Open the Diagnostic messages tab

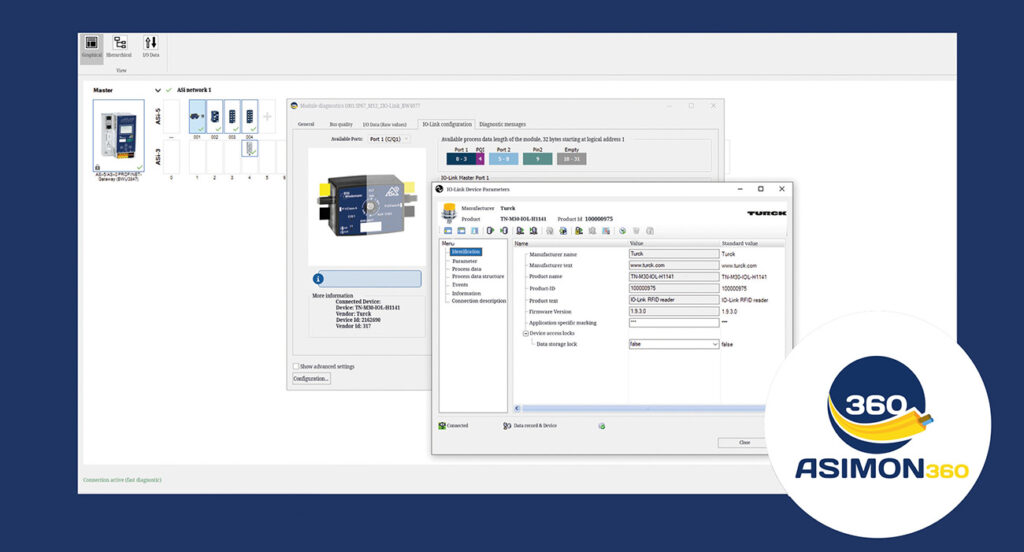(x=502, y=124)
